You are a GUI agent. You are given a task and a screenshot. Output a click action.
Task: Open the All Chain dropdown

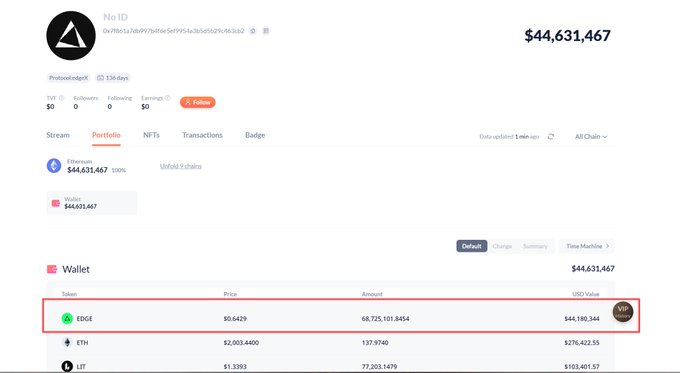click(x=591, y=137)
